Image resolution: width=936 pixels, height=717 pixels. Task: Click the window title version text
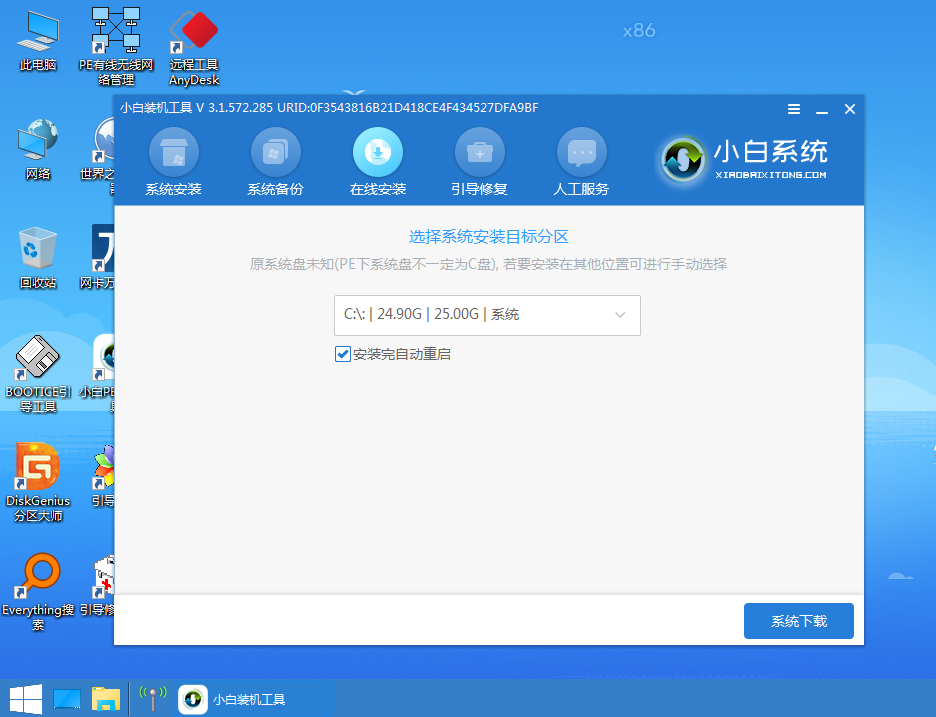click(329, 108)
